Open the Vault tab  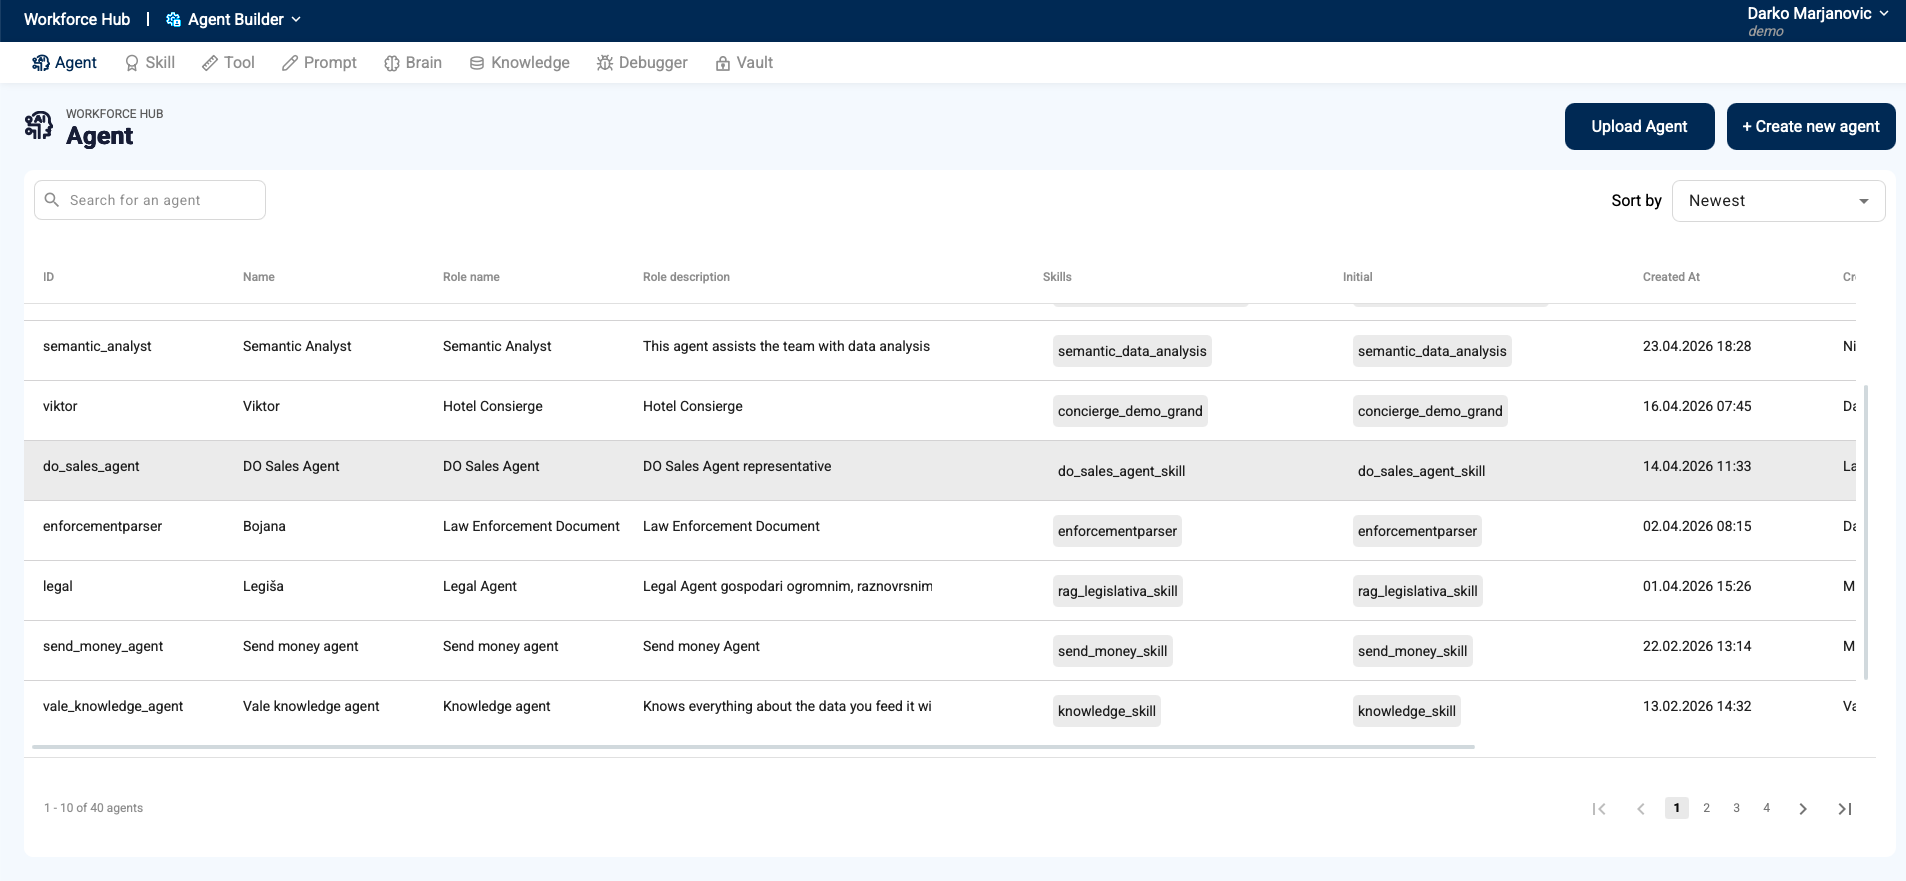click(x=744, y=63)
